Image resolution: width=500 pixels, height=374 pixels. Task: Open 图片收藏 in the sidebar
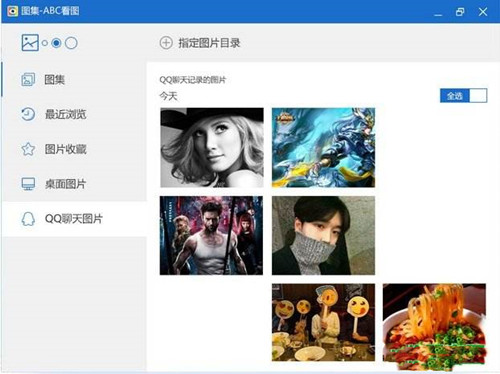(74, 149)
